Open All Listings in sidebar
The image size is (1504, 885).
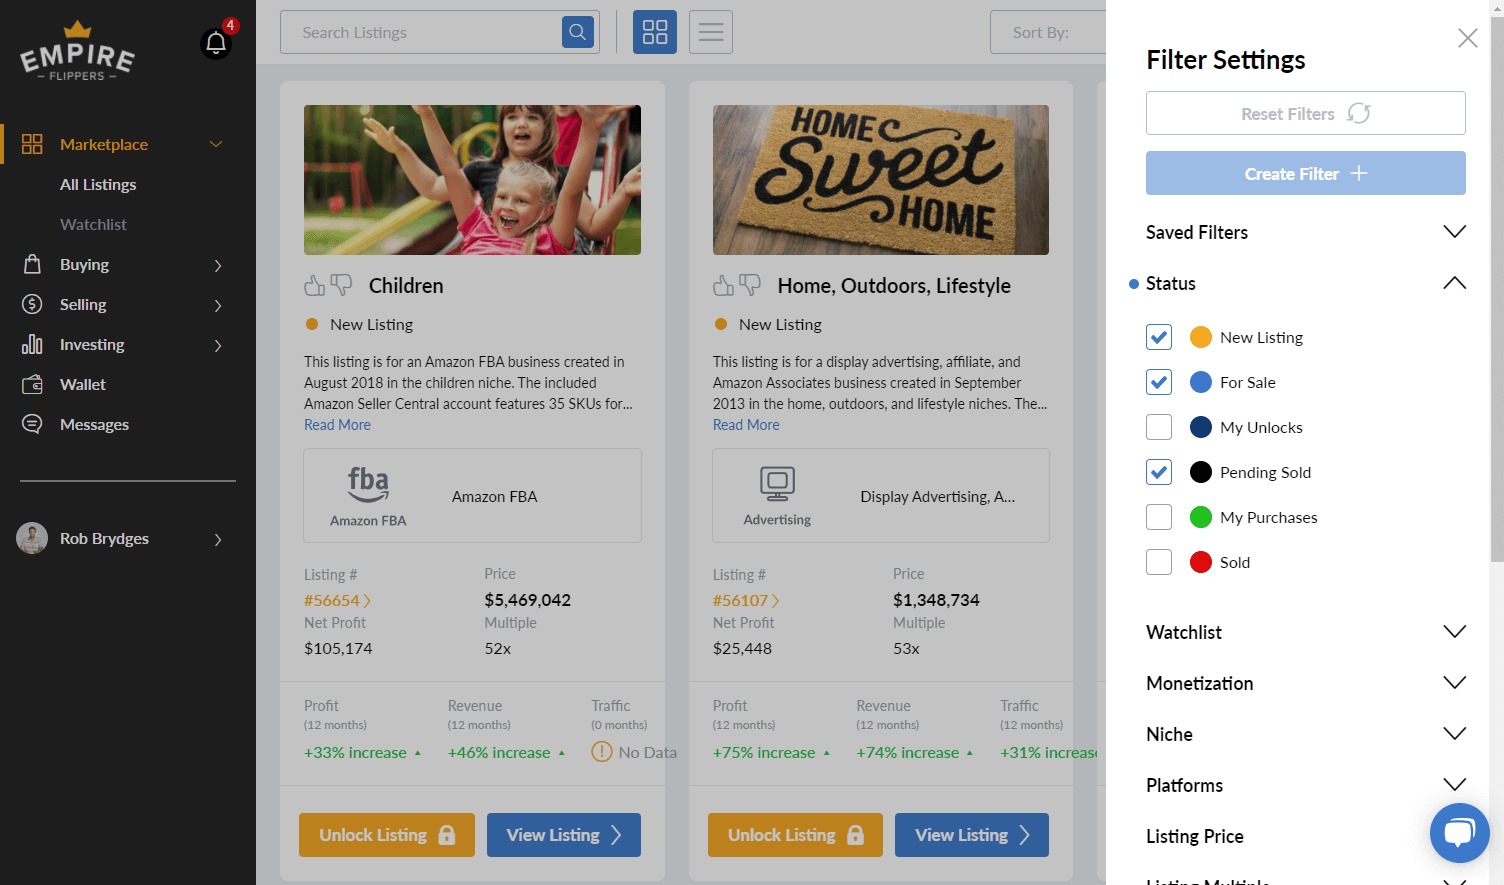(98, 184)
